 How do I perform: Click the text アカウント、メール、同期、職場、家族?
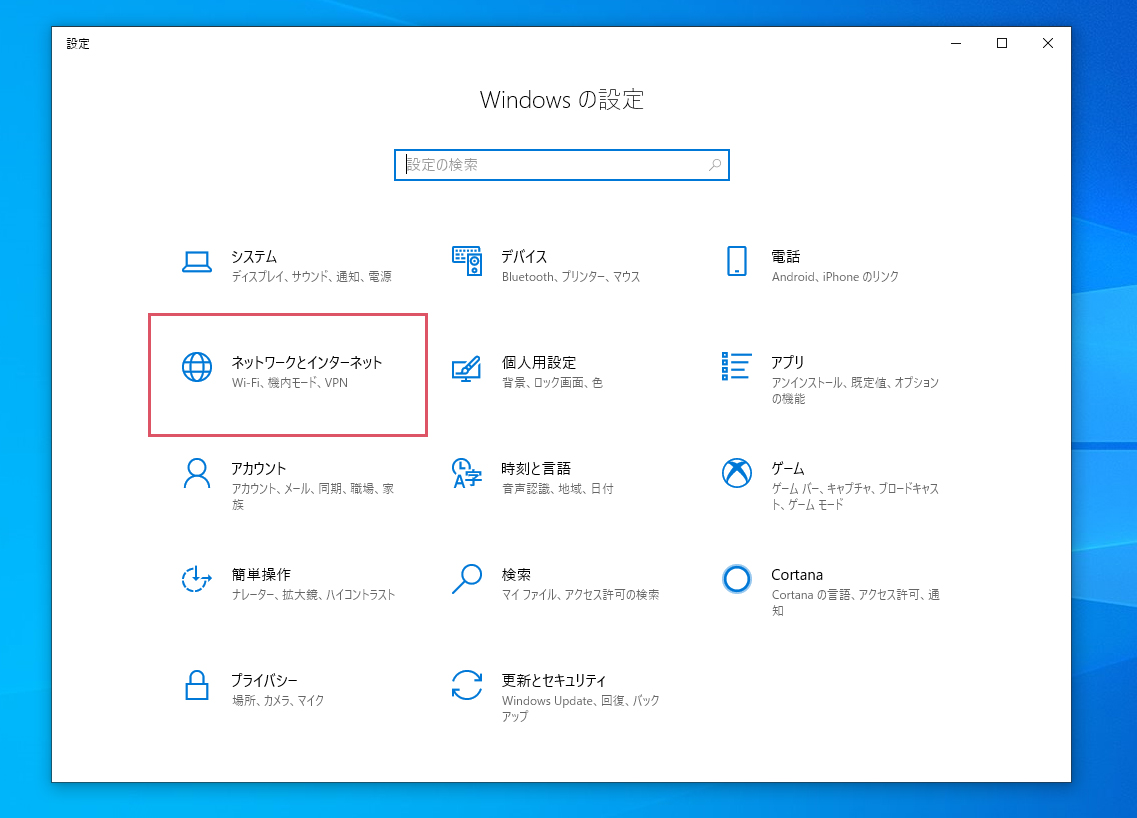pos(313,496)
